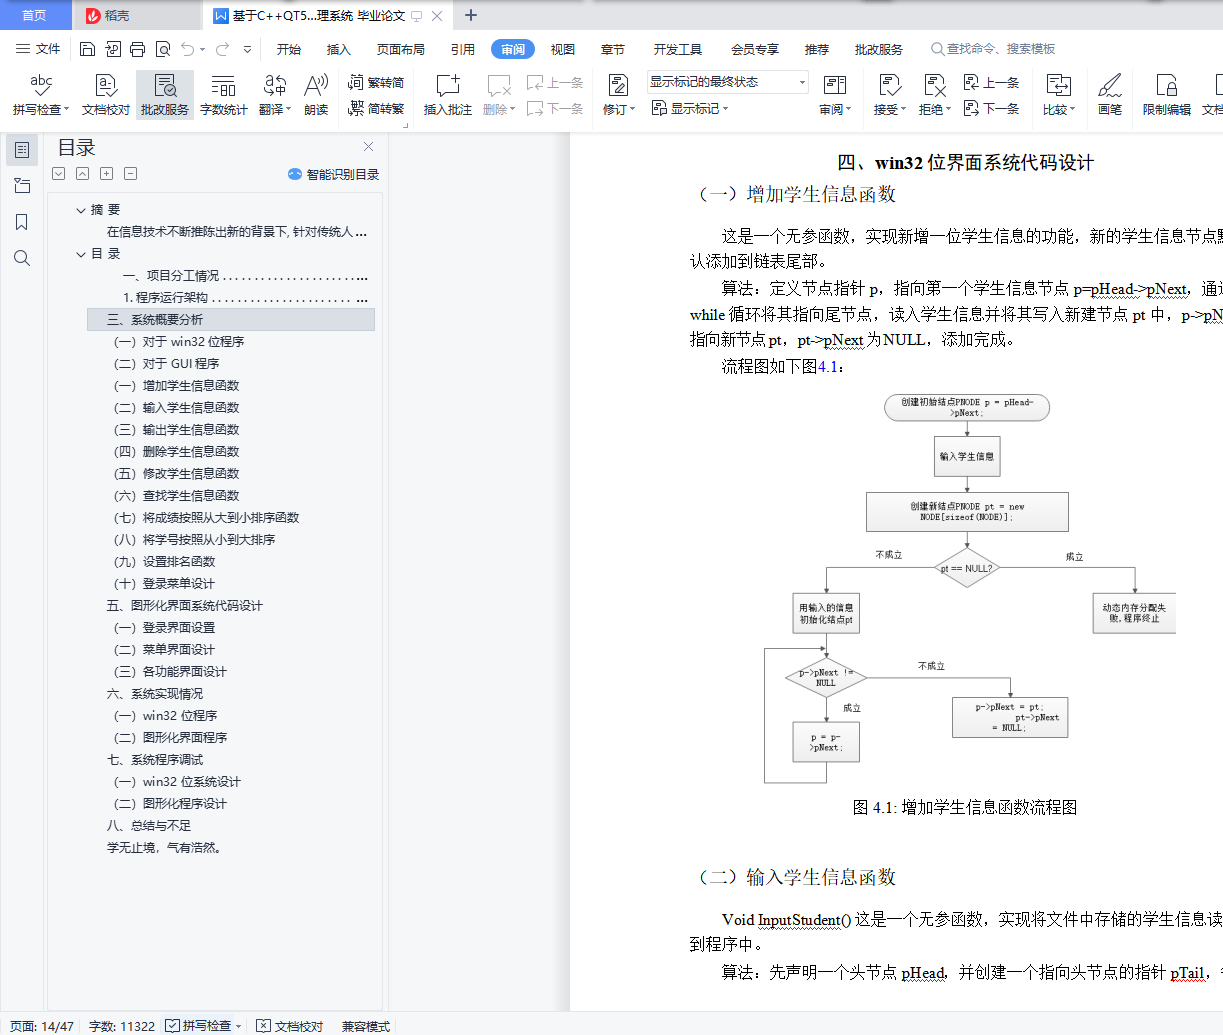Click the down-arrow box button in 目录 panel

59,174
